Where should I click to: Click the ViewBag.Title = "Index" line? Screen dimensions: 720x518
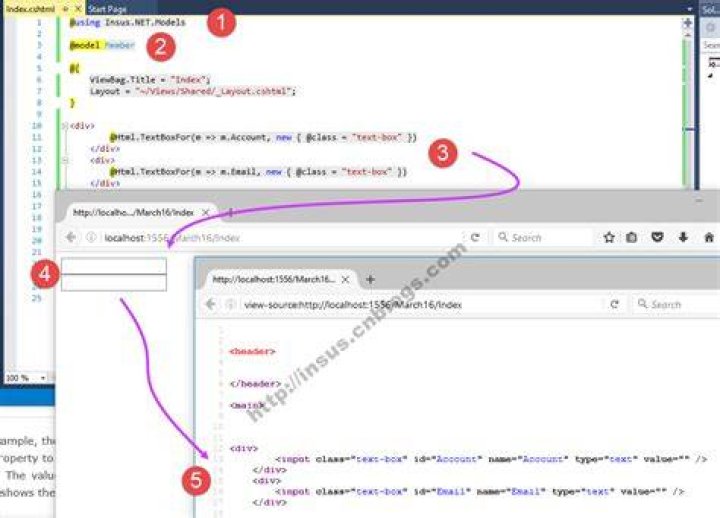pyautogui.click(x=150, y=79)
